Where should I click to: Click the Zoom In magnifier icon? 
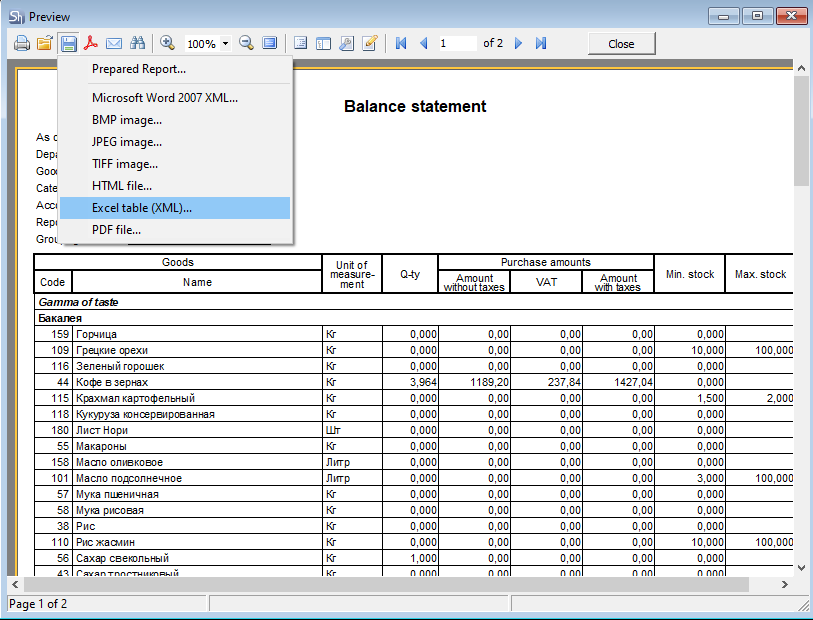tap(167, 43)
